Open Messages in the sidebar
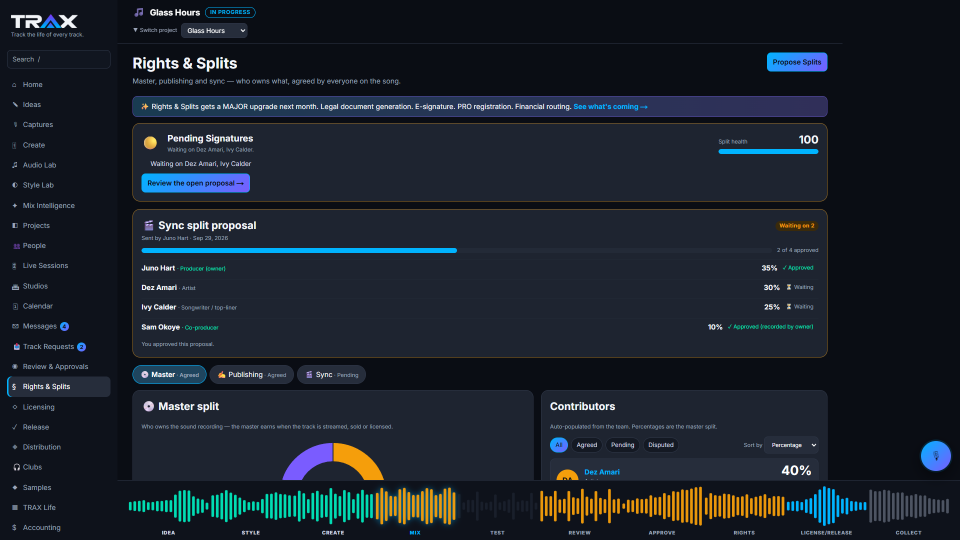 [x=59, y=326]
